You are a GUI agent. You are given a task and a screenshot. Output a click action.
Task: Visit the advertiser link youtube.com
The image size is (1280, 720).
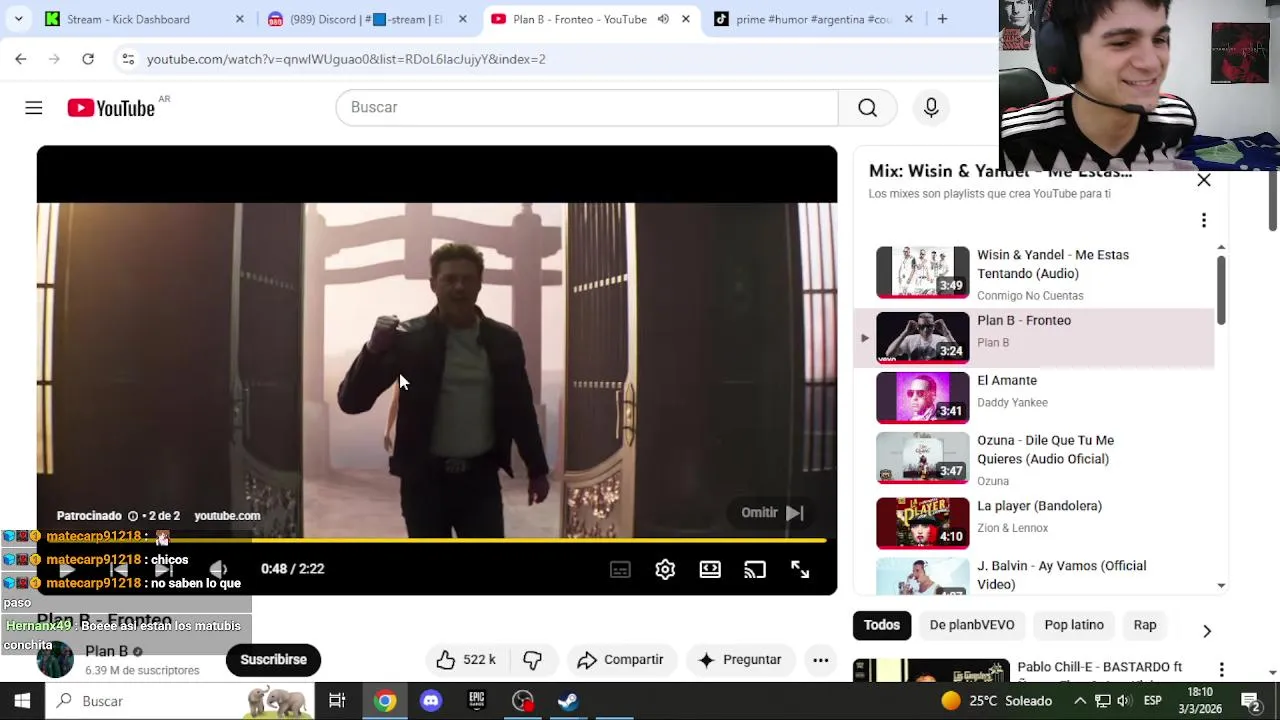pyautogui.click(x=227, y=516)
